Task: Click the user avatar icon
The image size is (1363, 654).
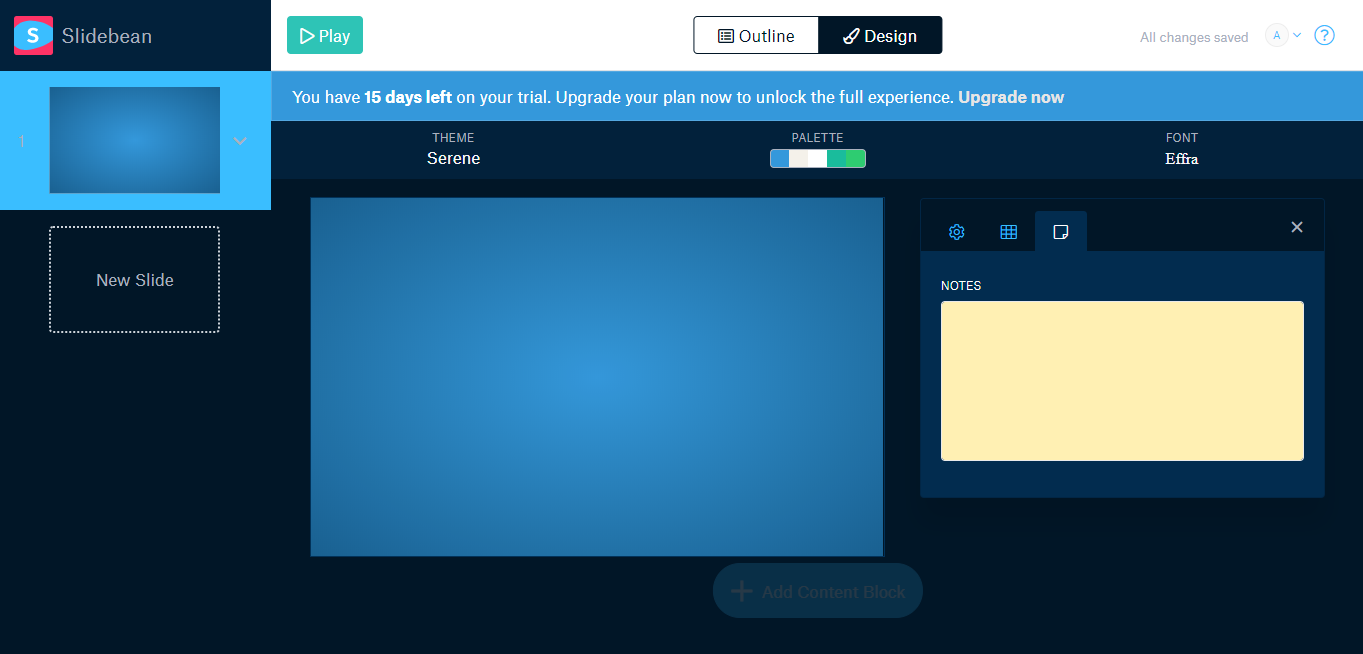Action: click(x=1276, y=35)
